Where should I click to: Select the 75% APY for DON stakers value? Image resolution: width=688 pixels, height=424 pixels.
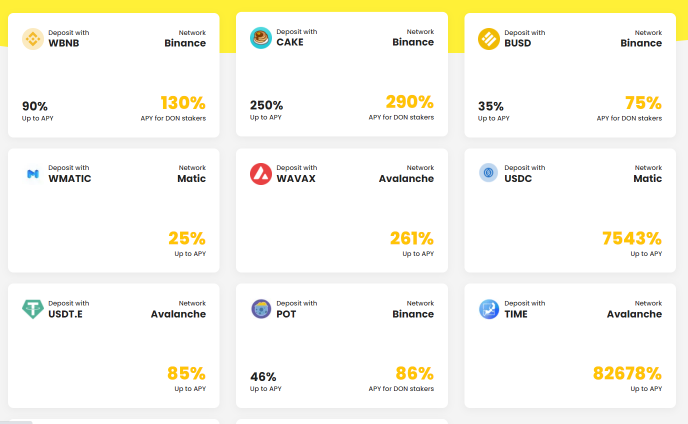[x=643, y=103]
